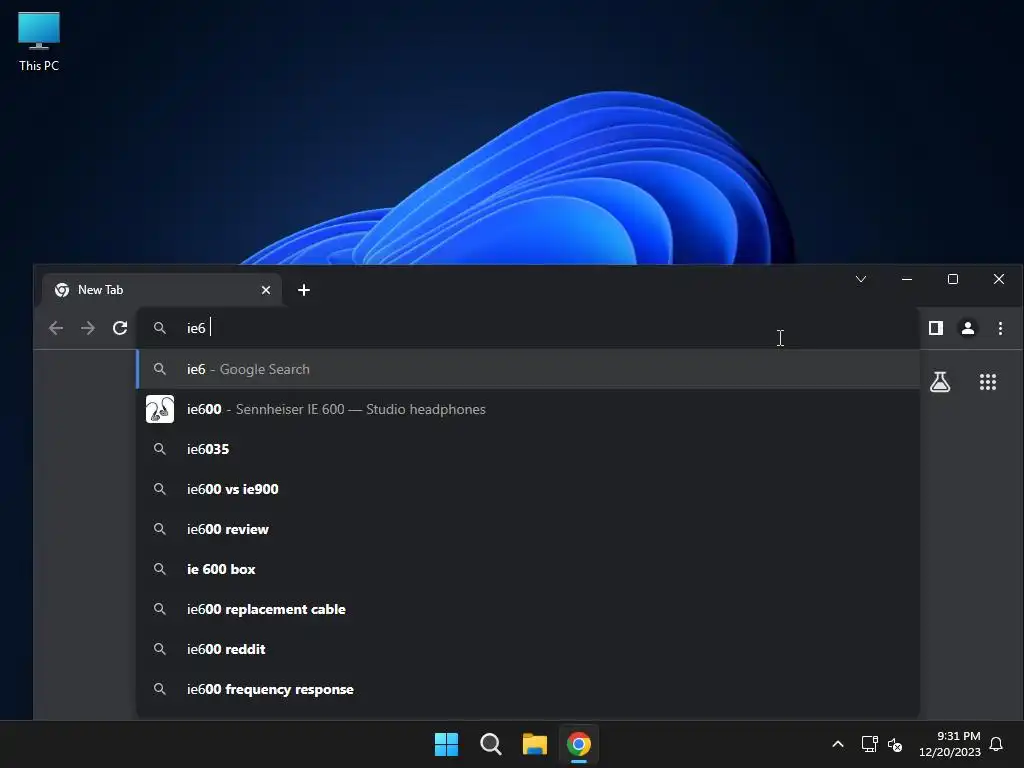Open Google apps grid
The width and height of the screenshot is (1024, 768).
coord(987,382)
